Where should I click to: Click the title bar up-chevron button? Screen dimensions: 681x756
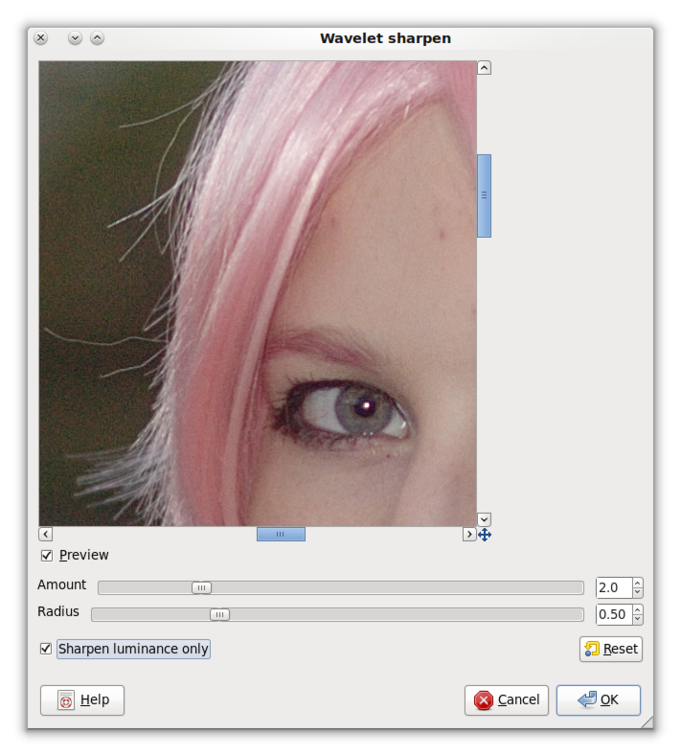(x=97, y=38)
